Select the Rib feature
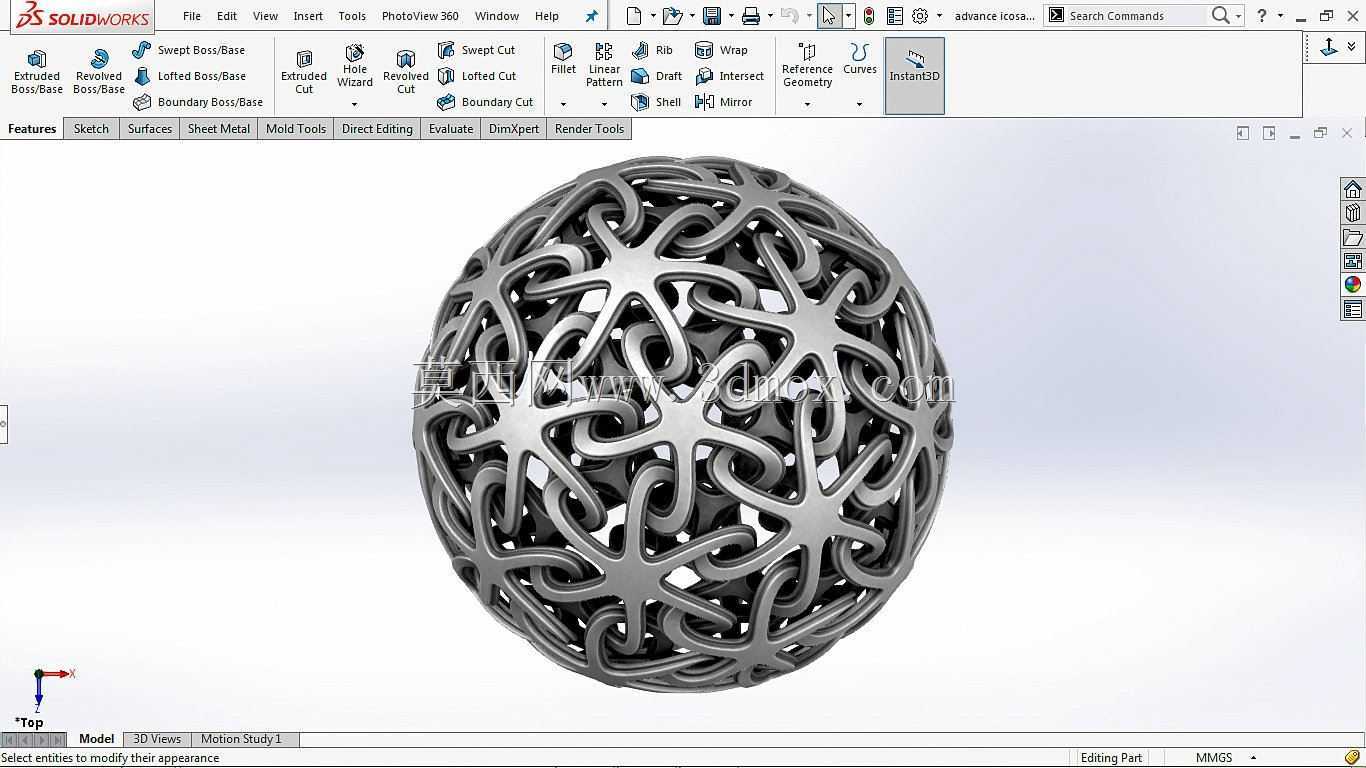Screen dimensions: 1366x768 [653, 50]
